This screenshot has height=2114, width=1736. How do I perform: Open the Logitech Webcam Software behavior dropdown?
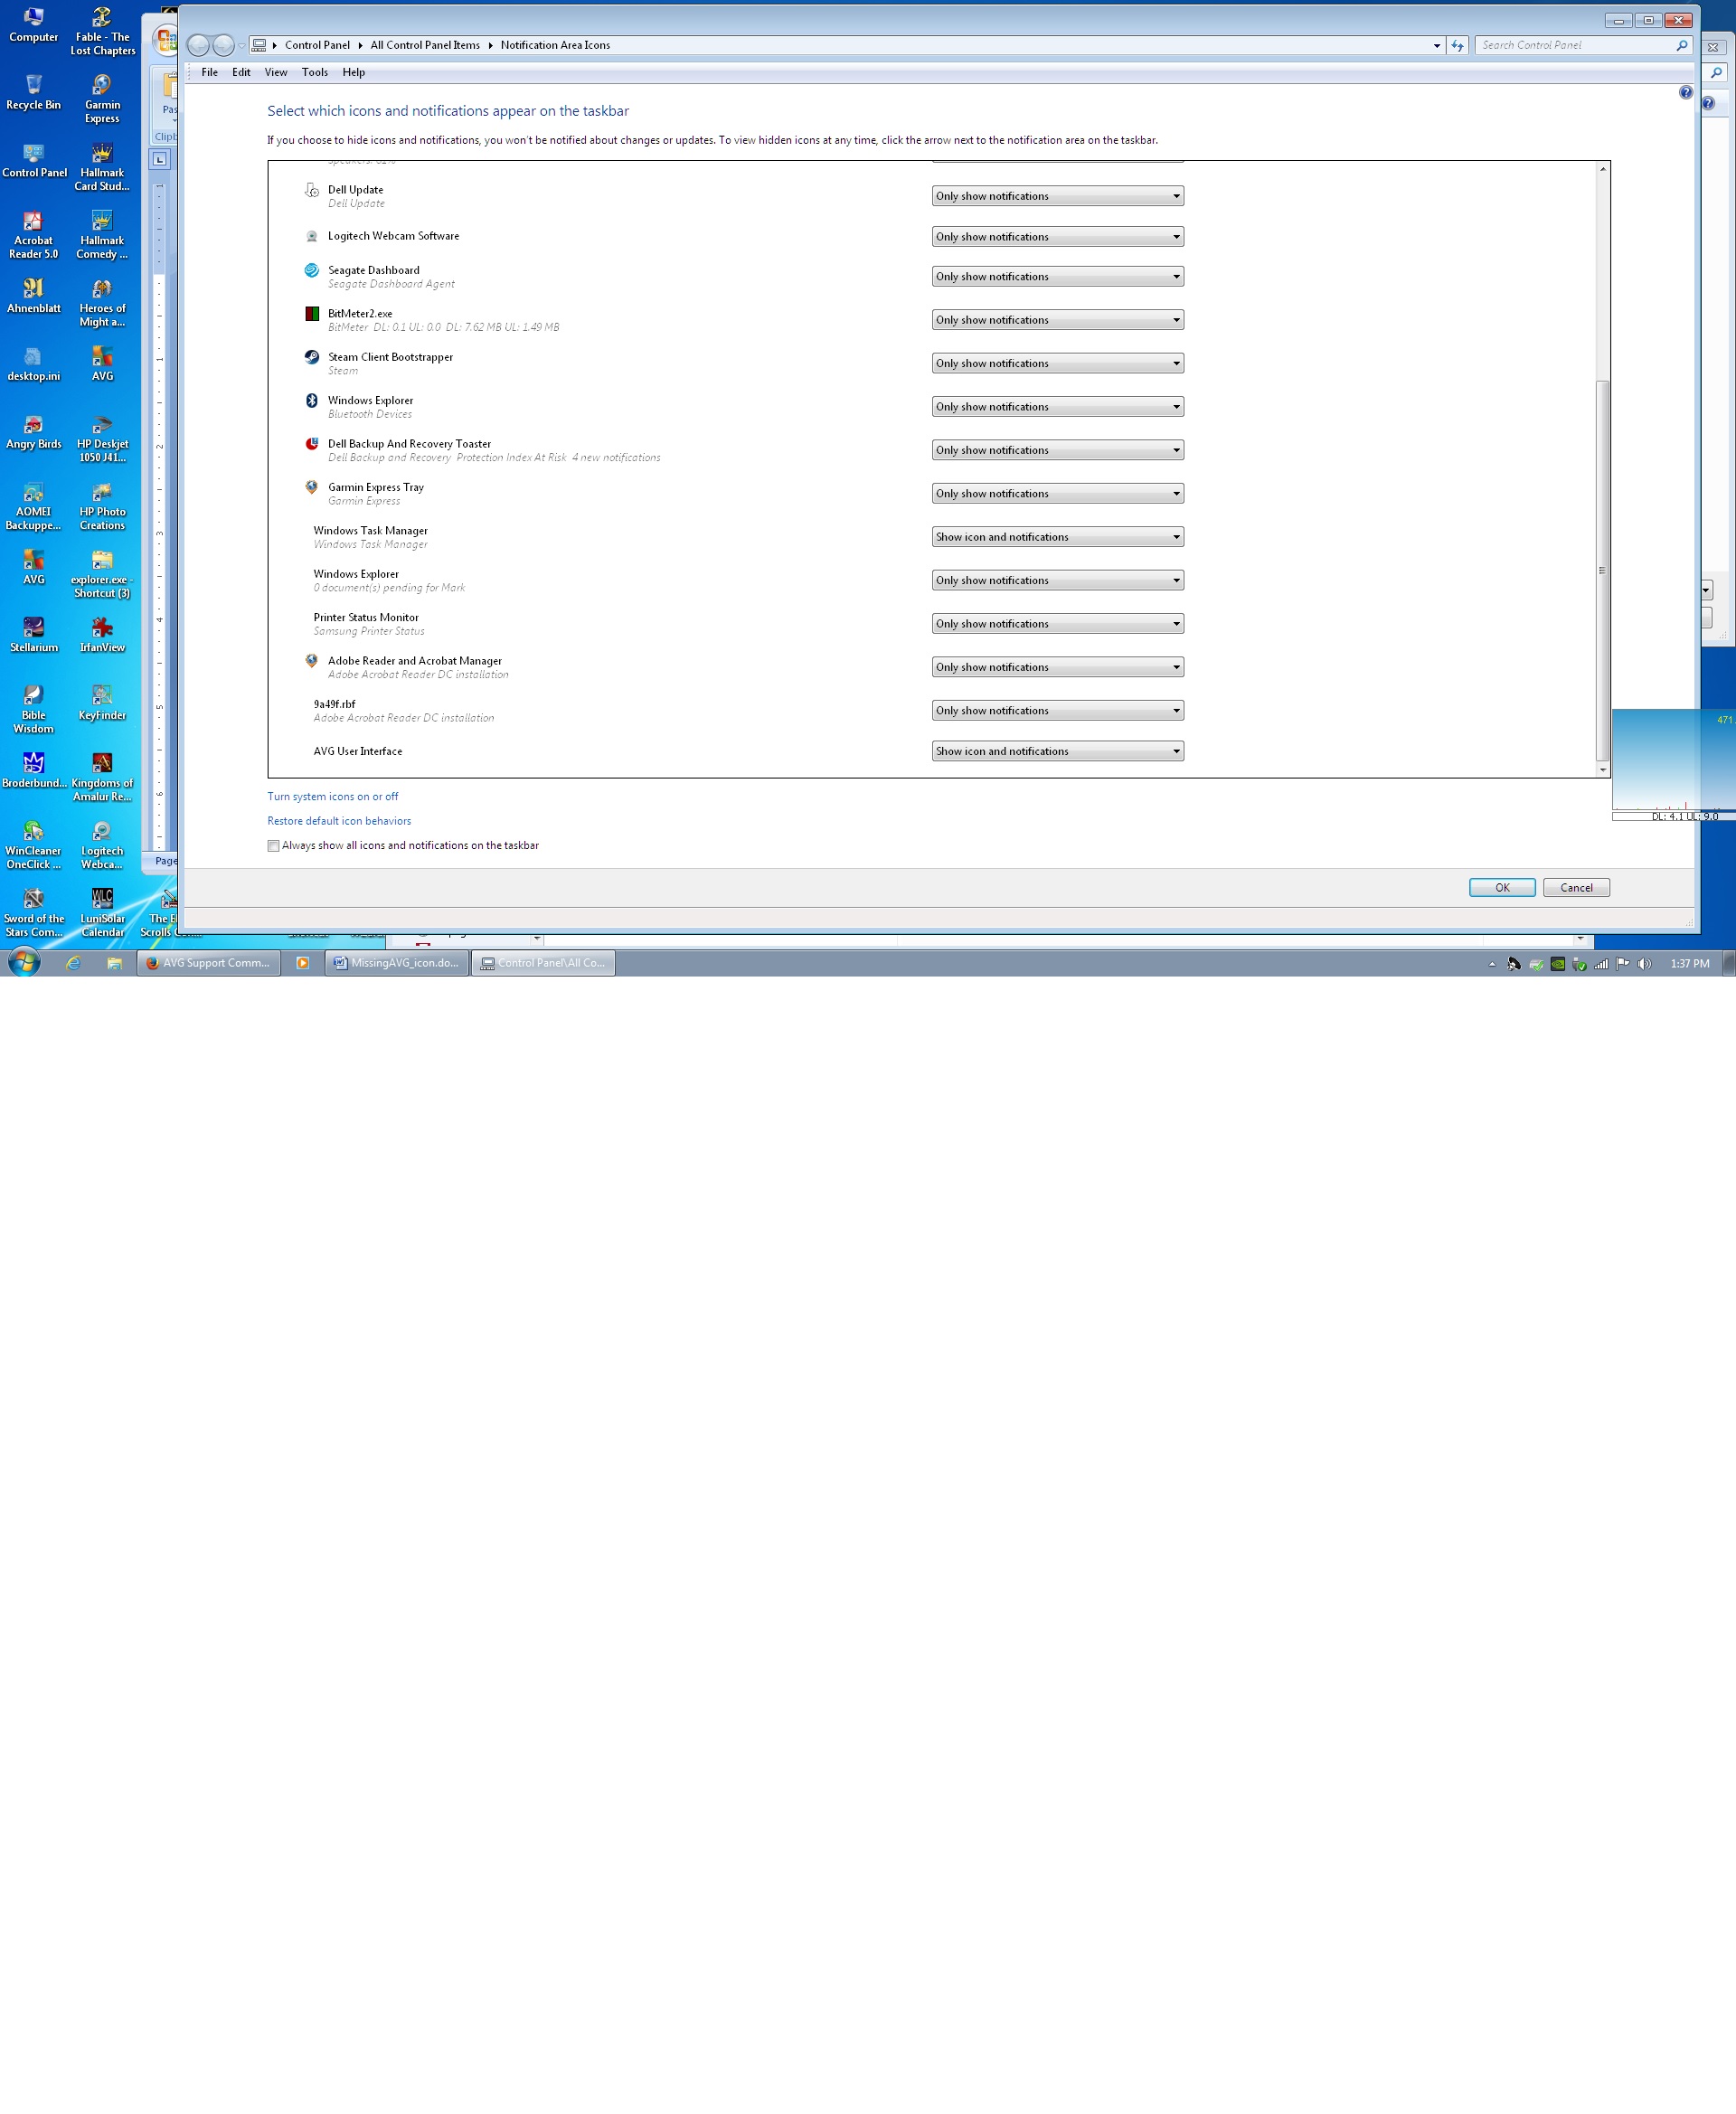pyautogui.click(x=1057, y=237)
